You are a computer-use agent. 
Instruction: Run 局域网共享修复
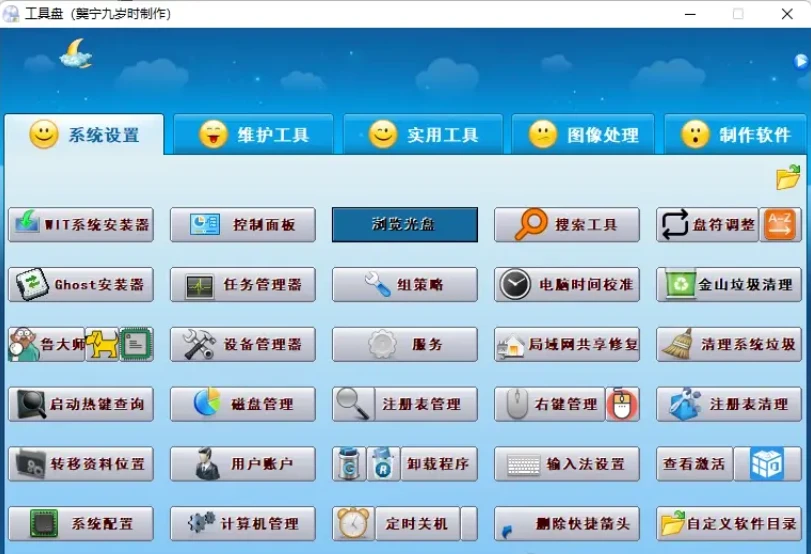(567, 344)
